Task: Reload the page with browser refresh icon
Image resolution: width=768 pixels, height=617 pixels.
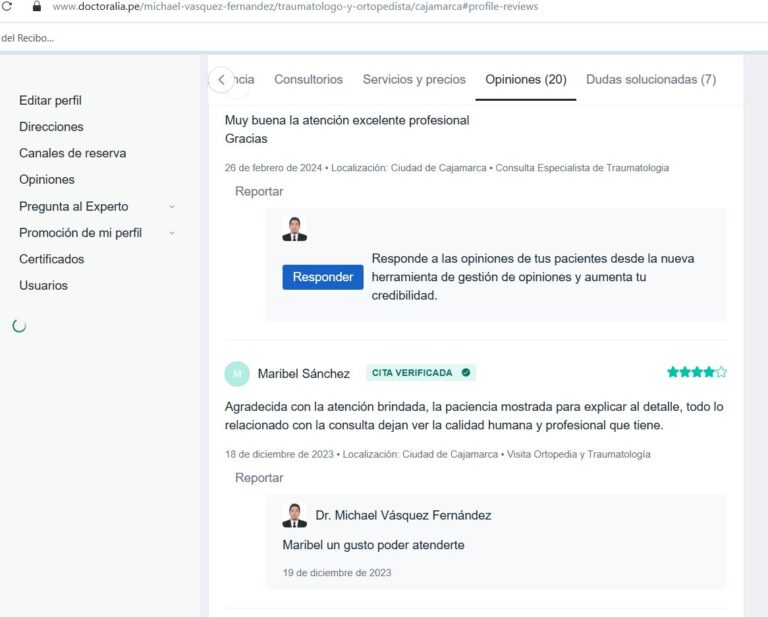Action: point(7,6)
